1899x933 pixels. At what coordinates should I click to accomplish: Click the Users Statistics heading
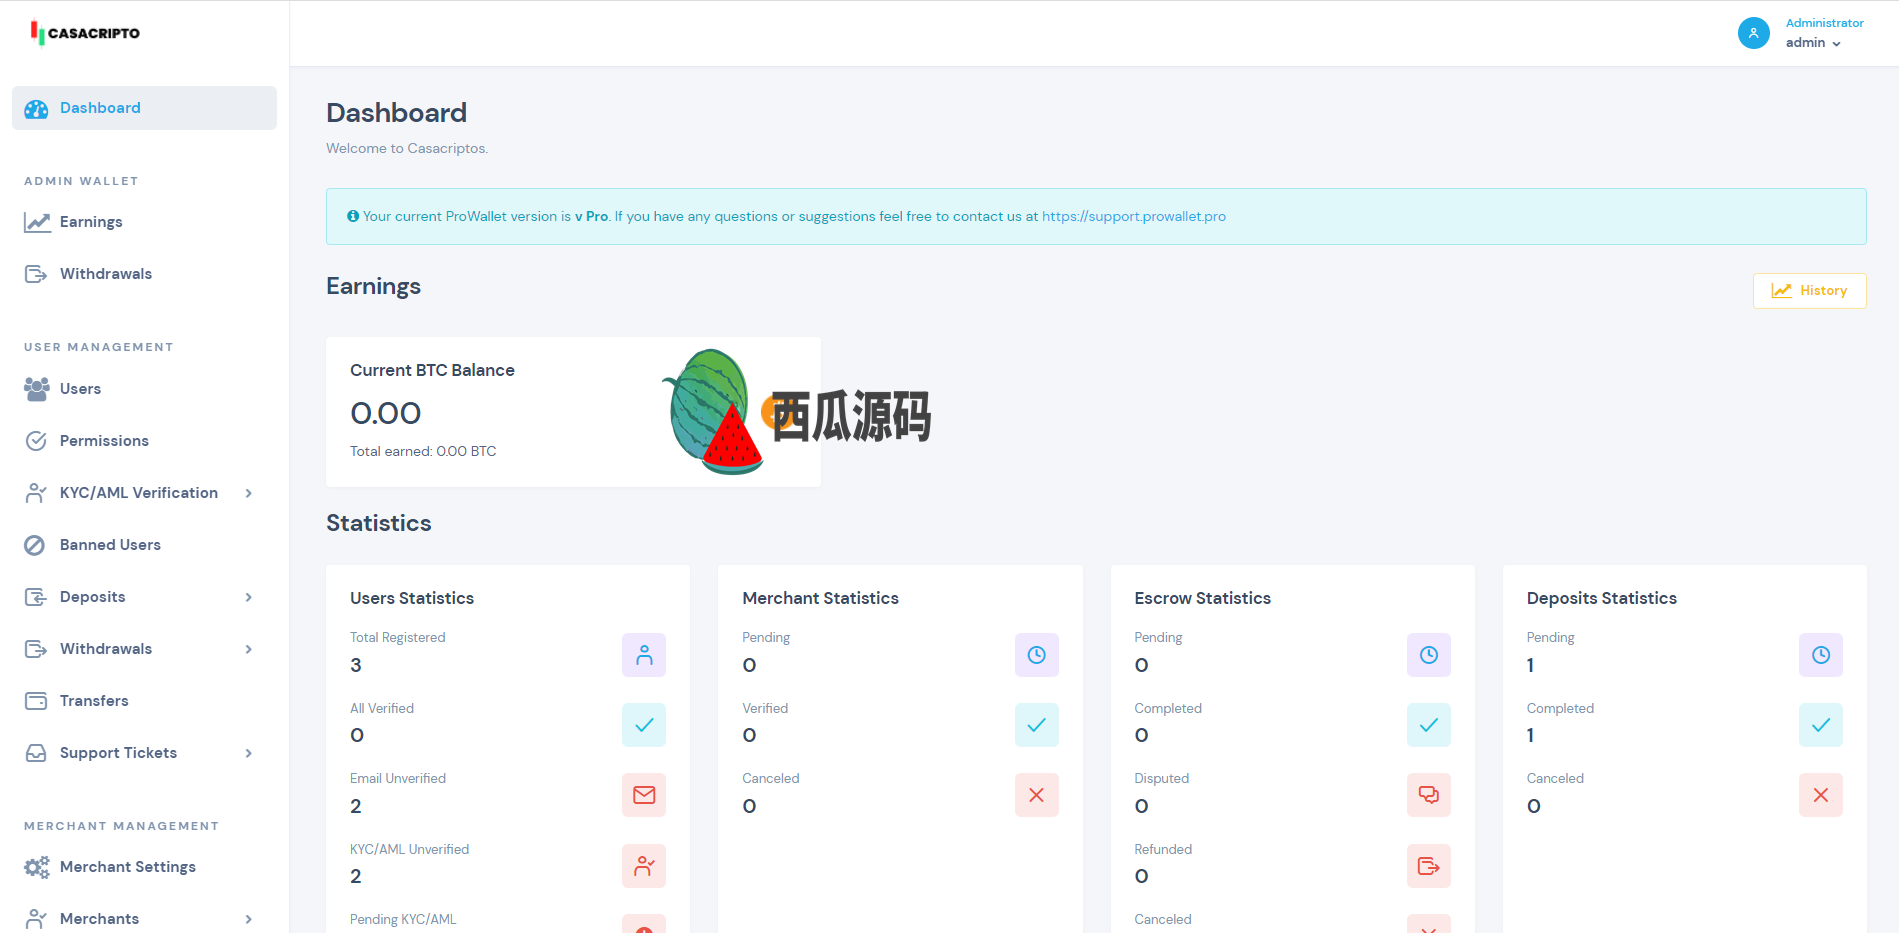[x=412, y=598]
